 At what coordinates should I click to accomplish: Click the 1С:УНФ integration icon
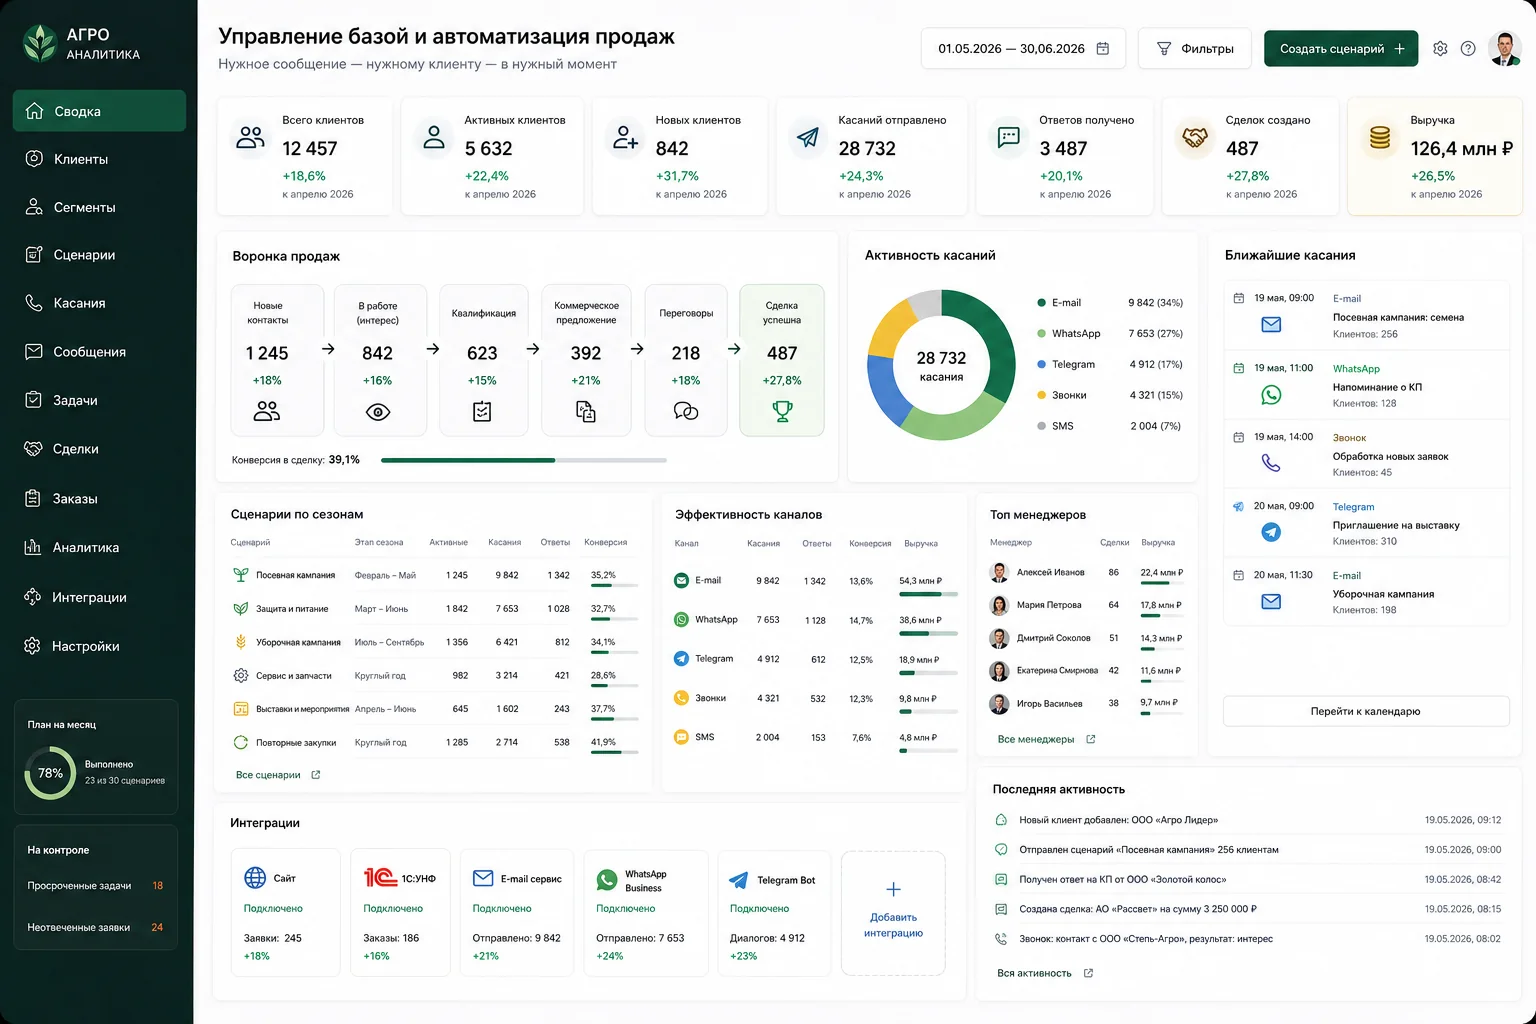pyautogui.click(x=381, y=877)
